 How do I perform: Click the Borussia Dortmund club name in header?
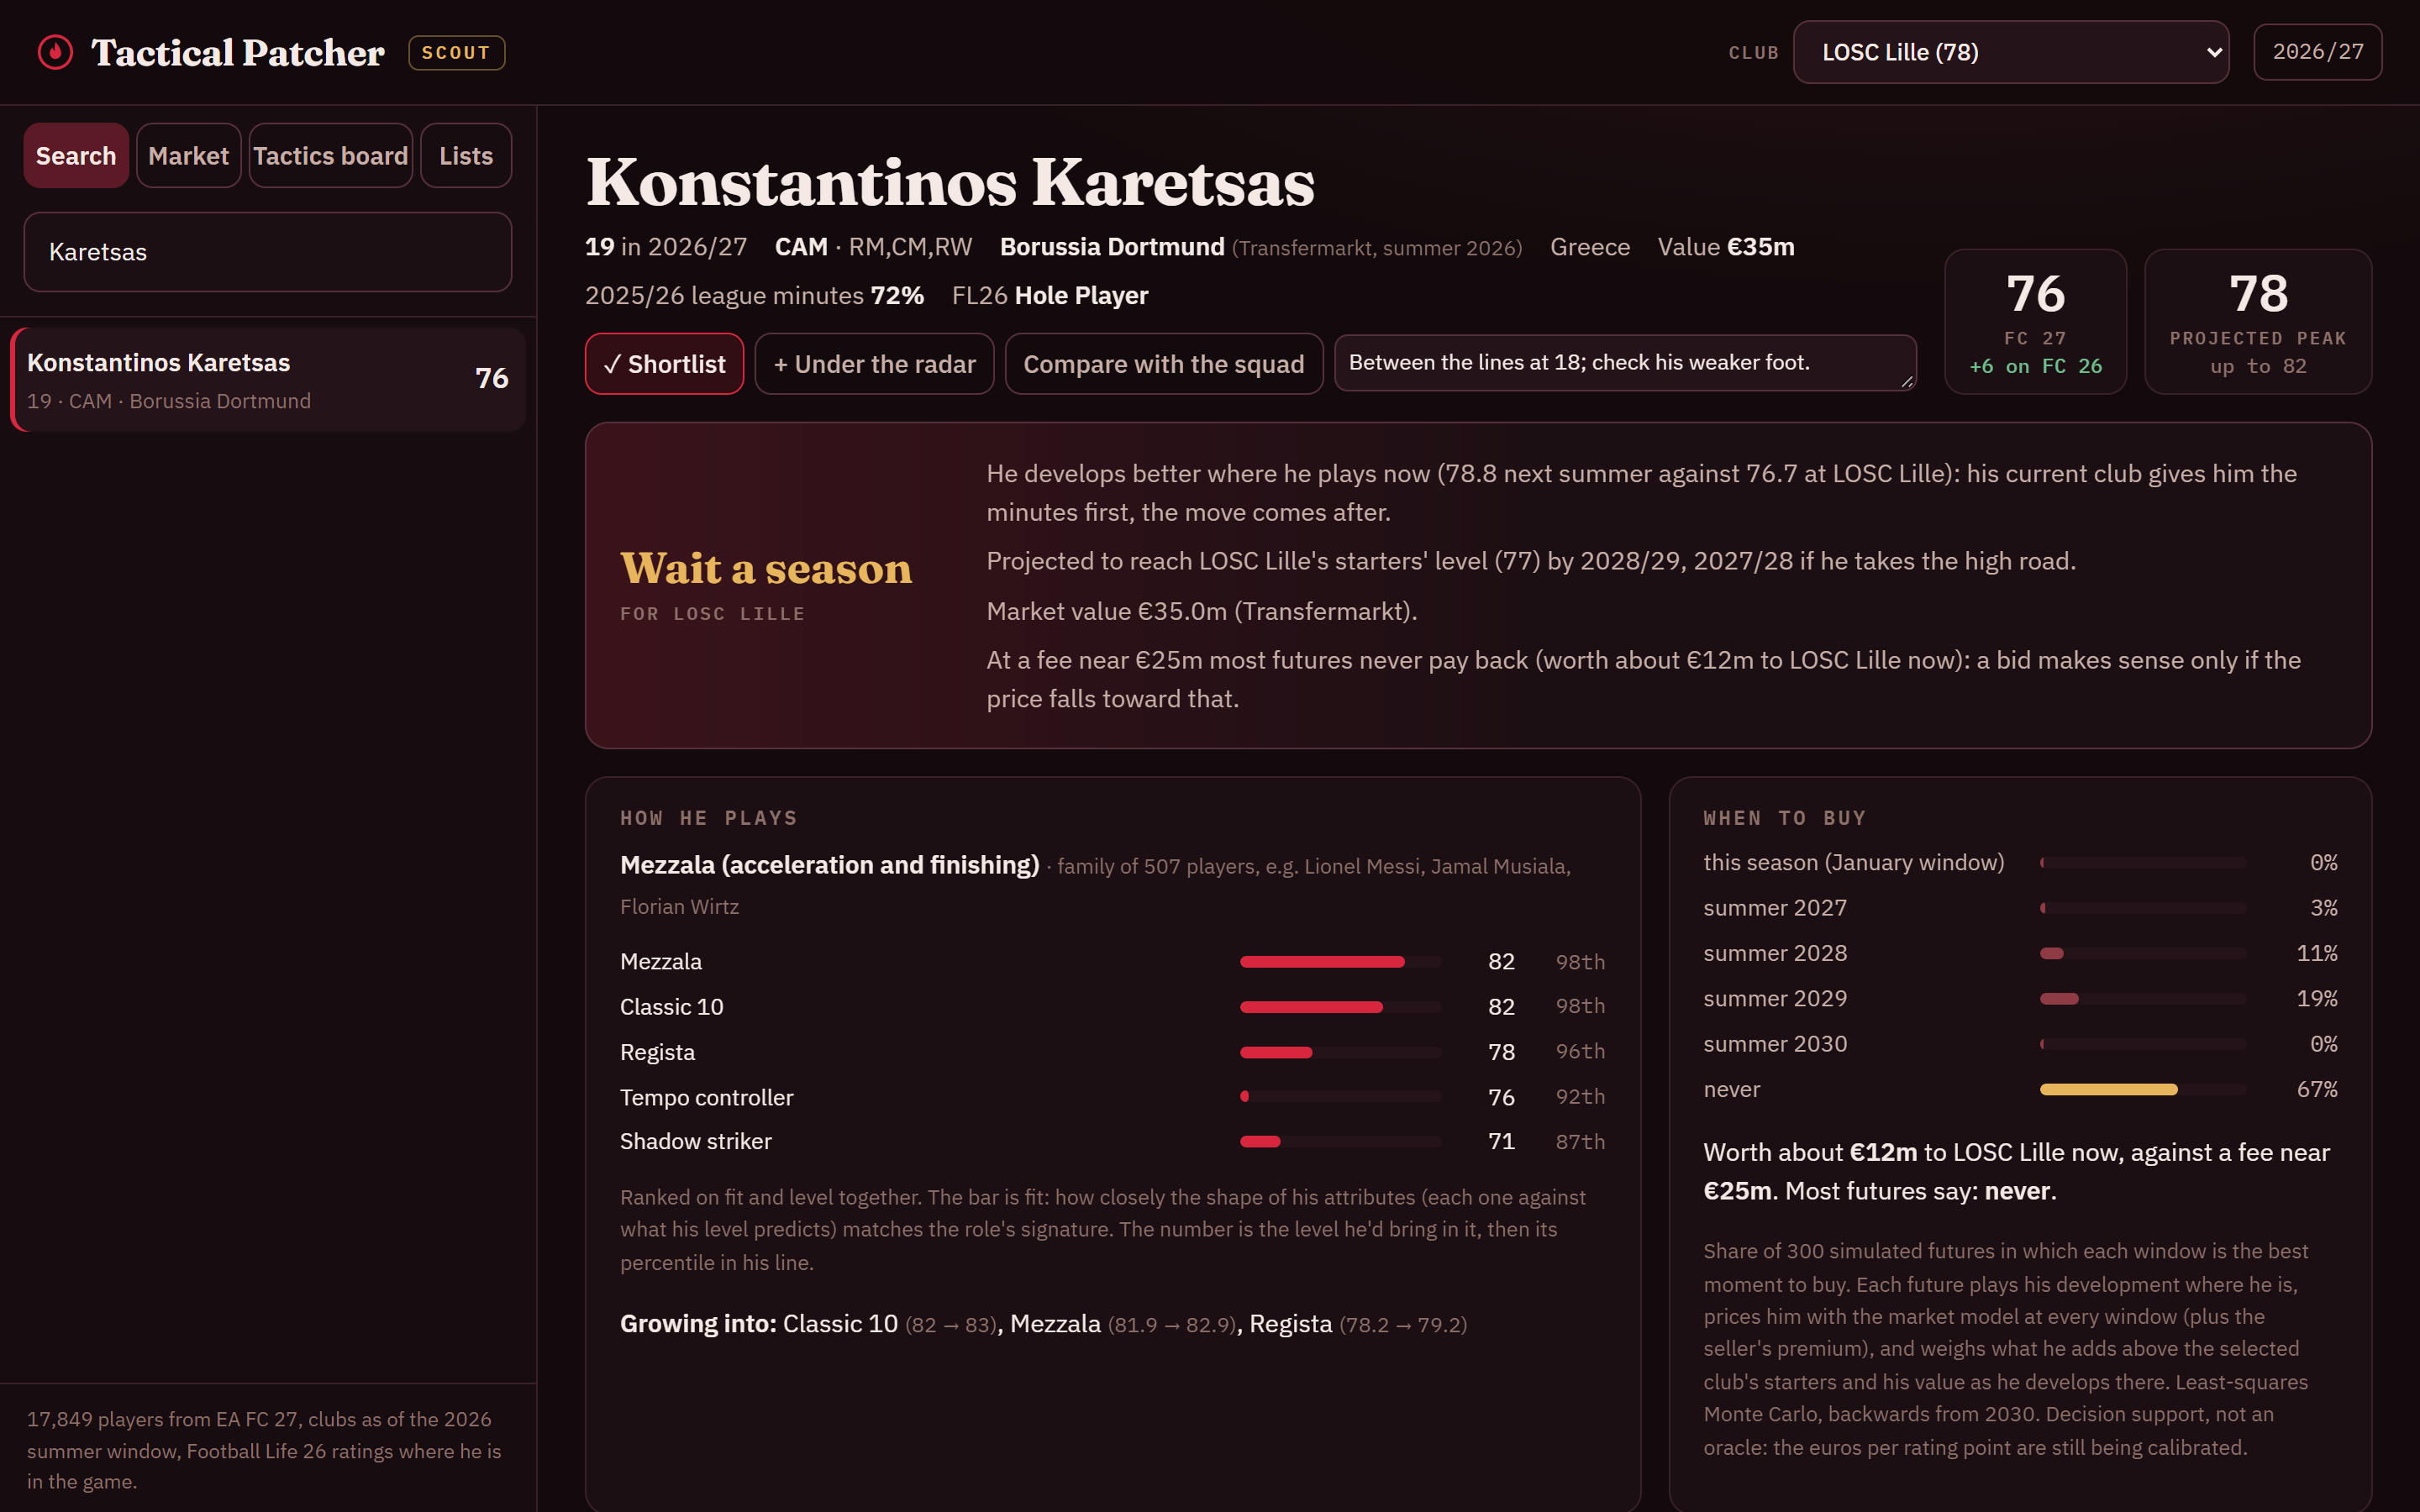(1112, 247)
